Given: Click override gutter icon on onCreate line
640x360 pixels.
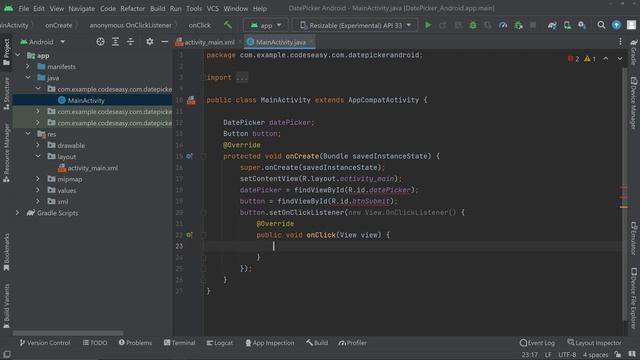Looking at the screenshot, I should click(x=189, y=156).
